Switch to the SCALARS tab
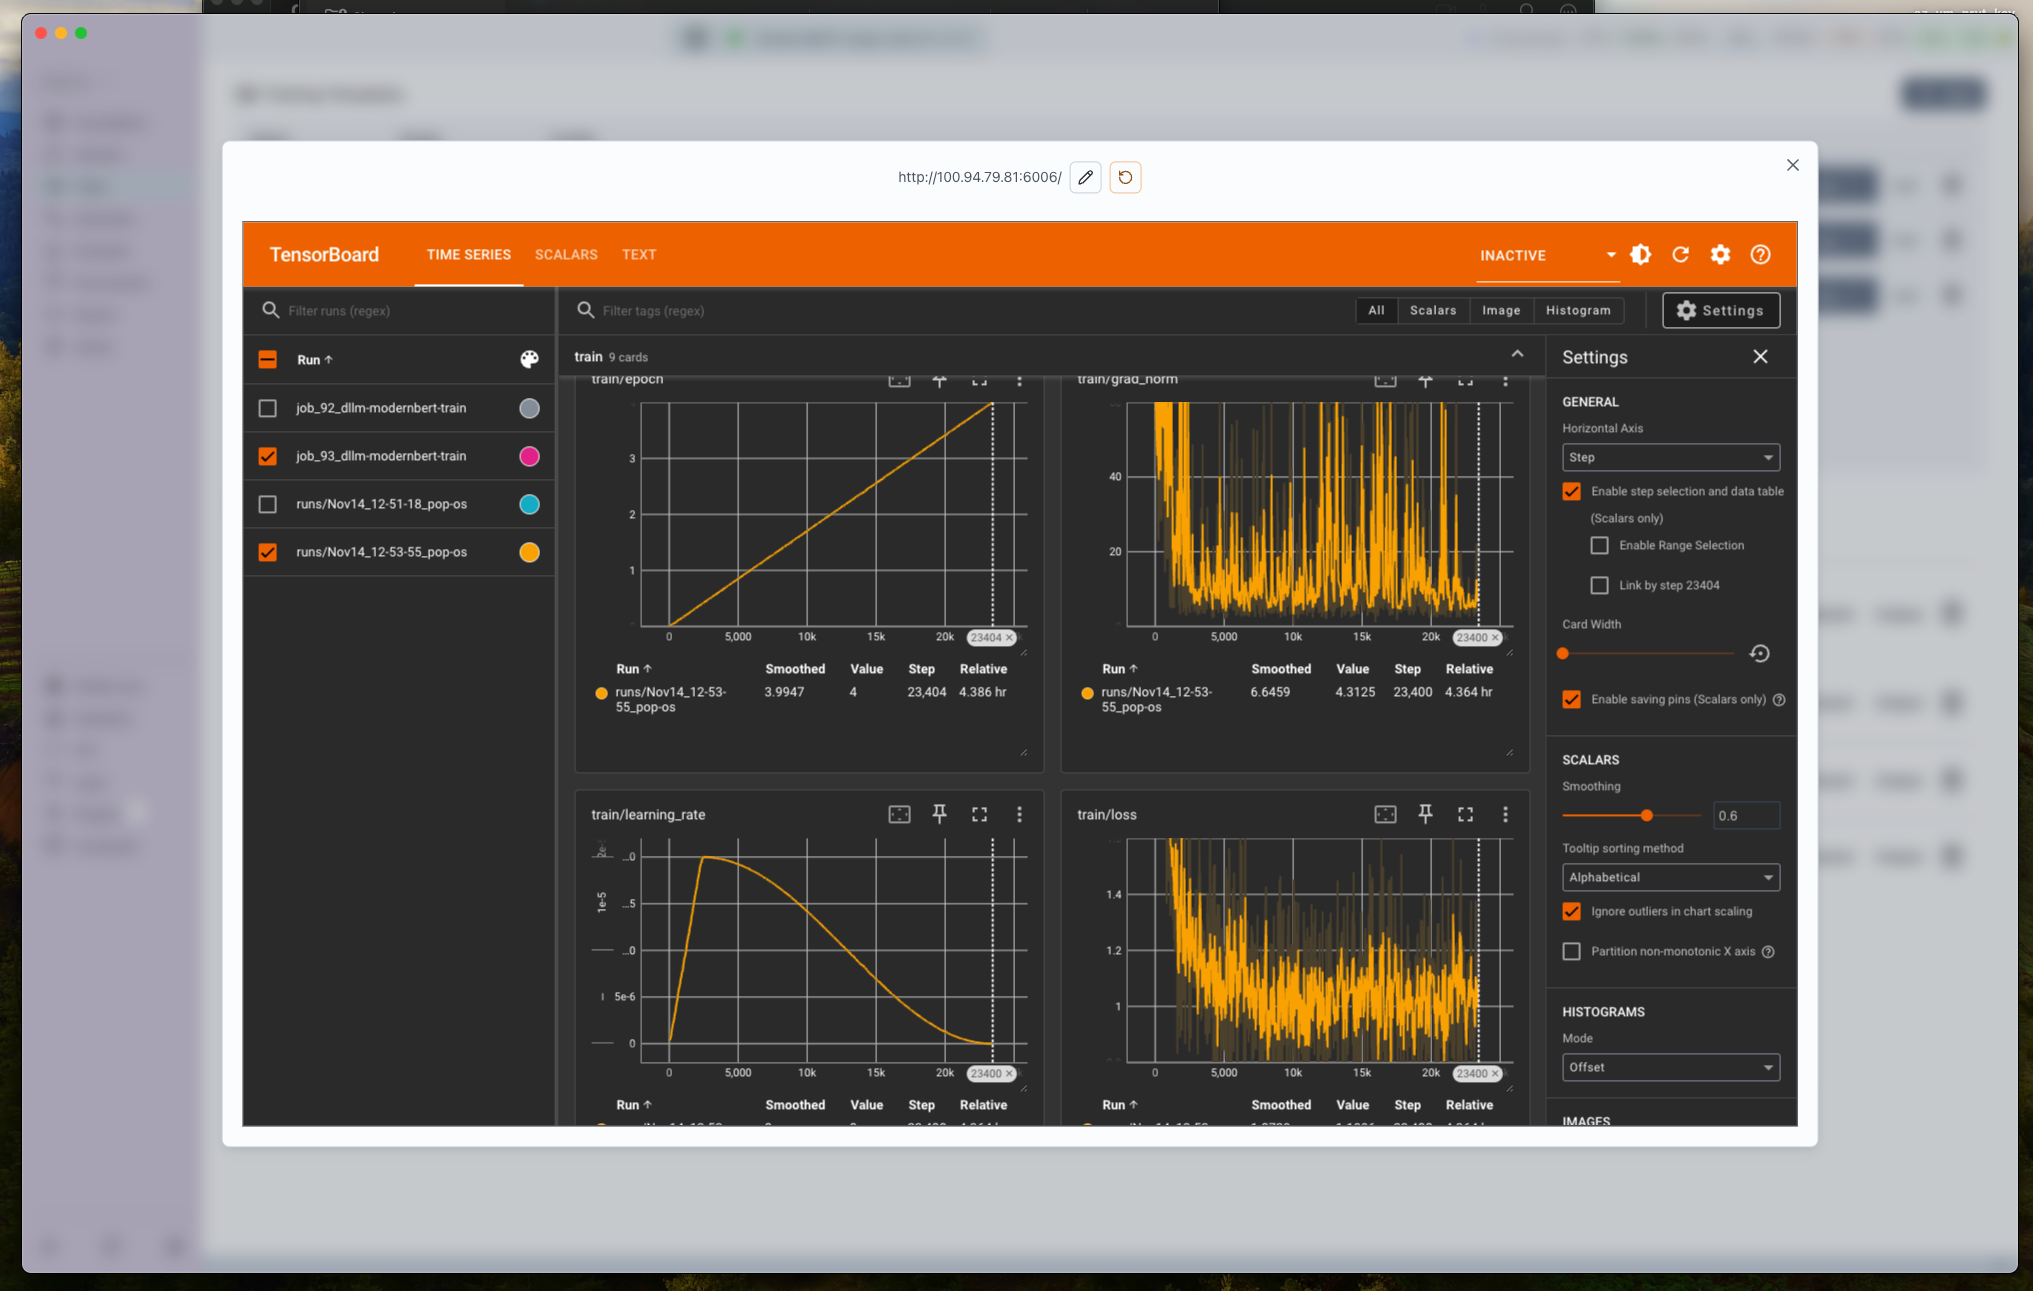The image size is (2033, 1291). click(566, 255)
